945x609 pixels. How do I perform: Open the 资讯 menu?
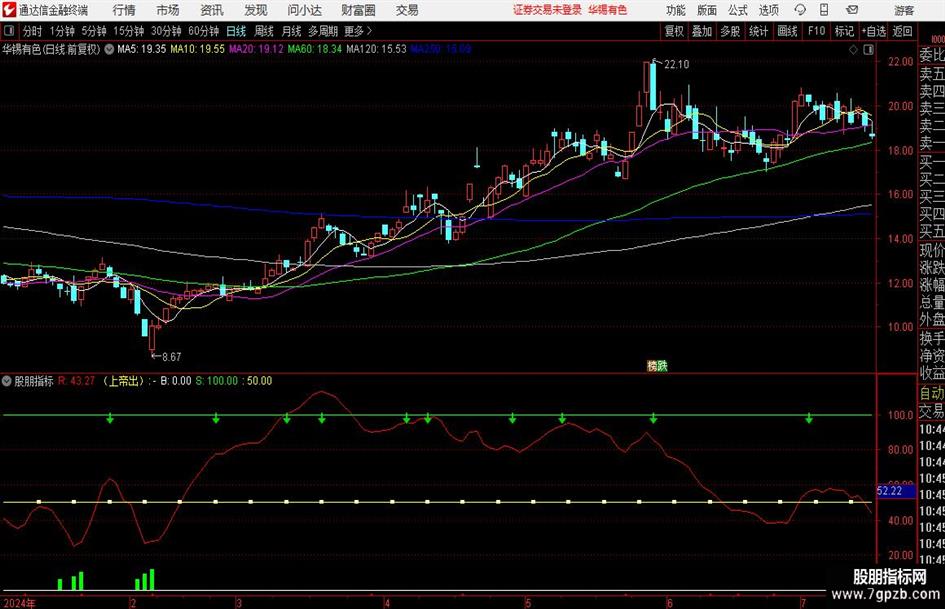click(212, 10)
